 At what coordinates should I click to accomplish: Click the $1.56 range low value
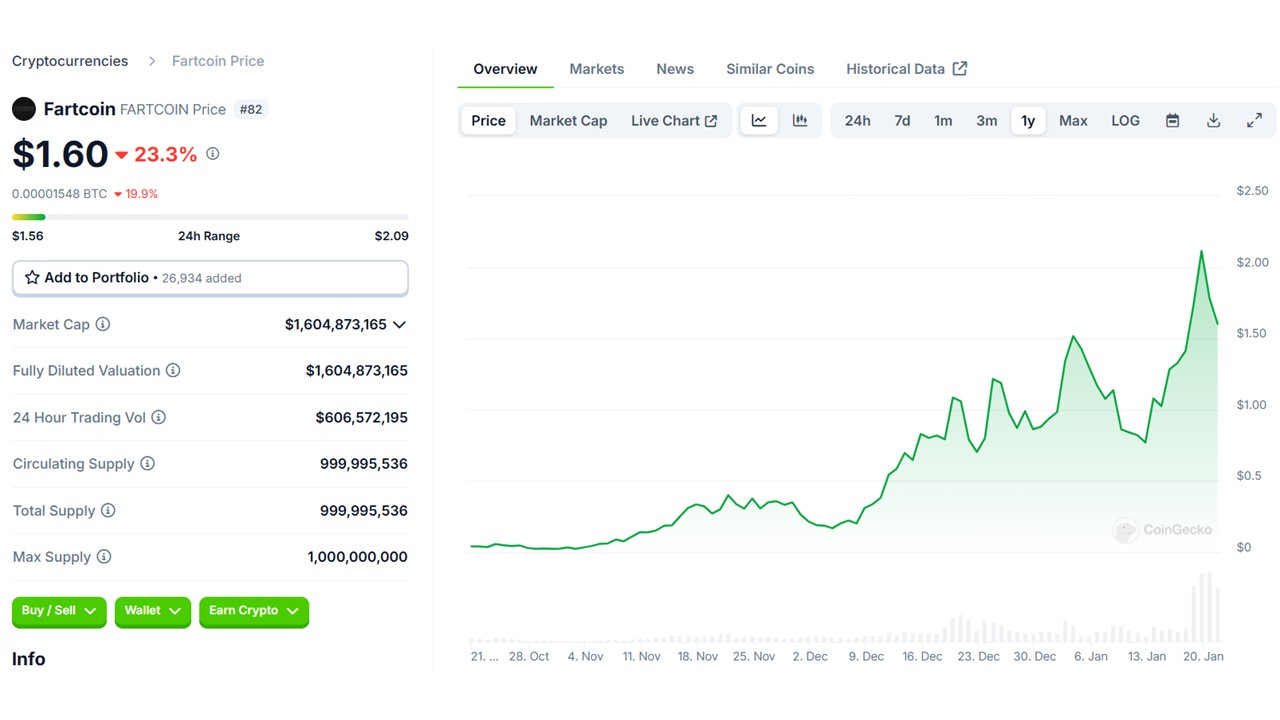coord(28,236)
